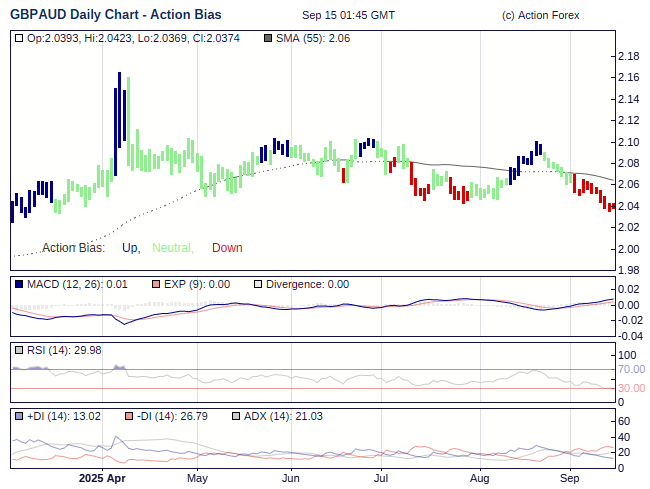
Task: Click the 'Jul' date axis label
Action: (381, 478)
